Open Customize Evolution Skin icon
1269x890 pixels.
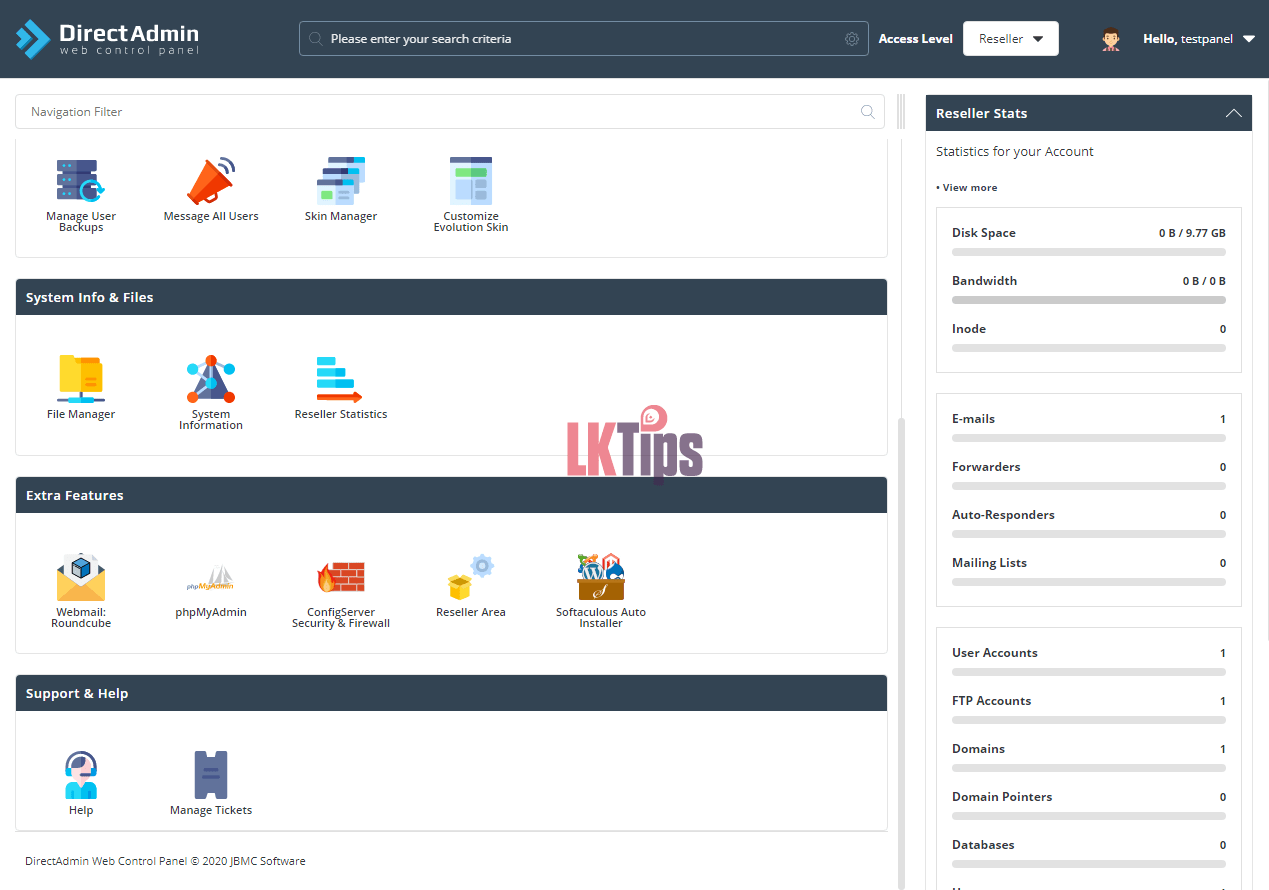[x=471, y=181]
